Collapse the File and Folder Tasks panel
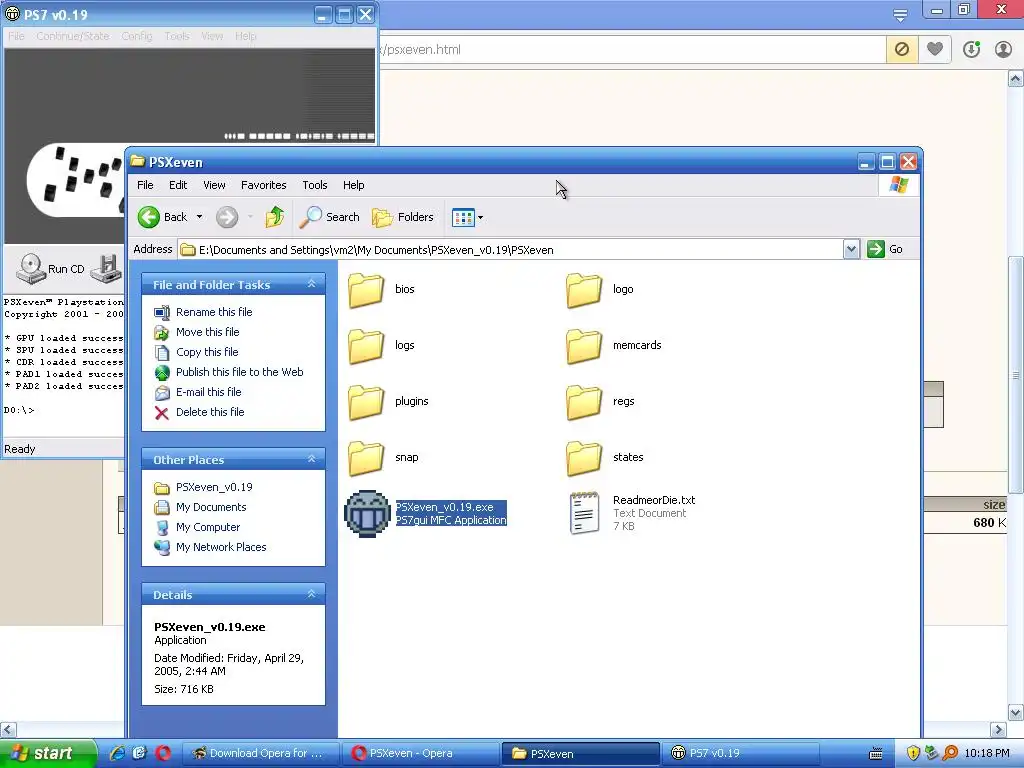 coord(312,284)
